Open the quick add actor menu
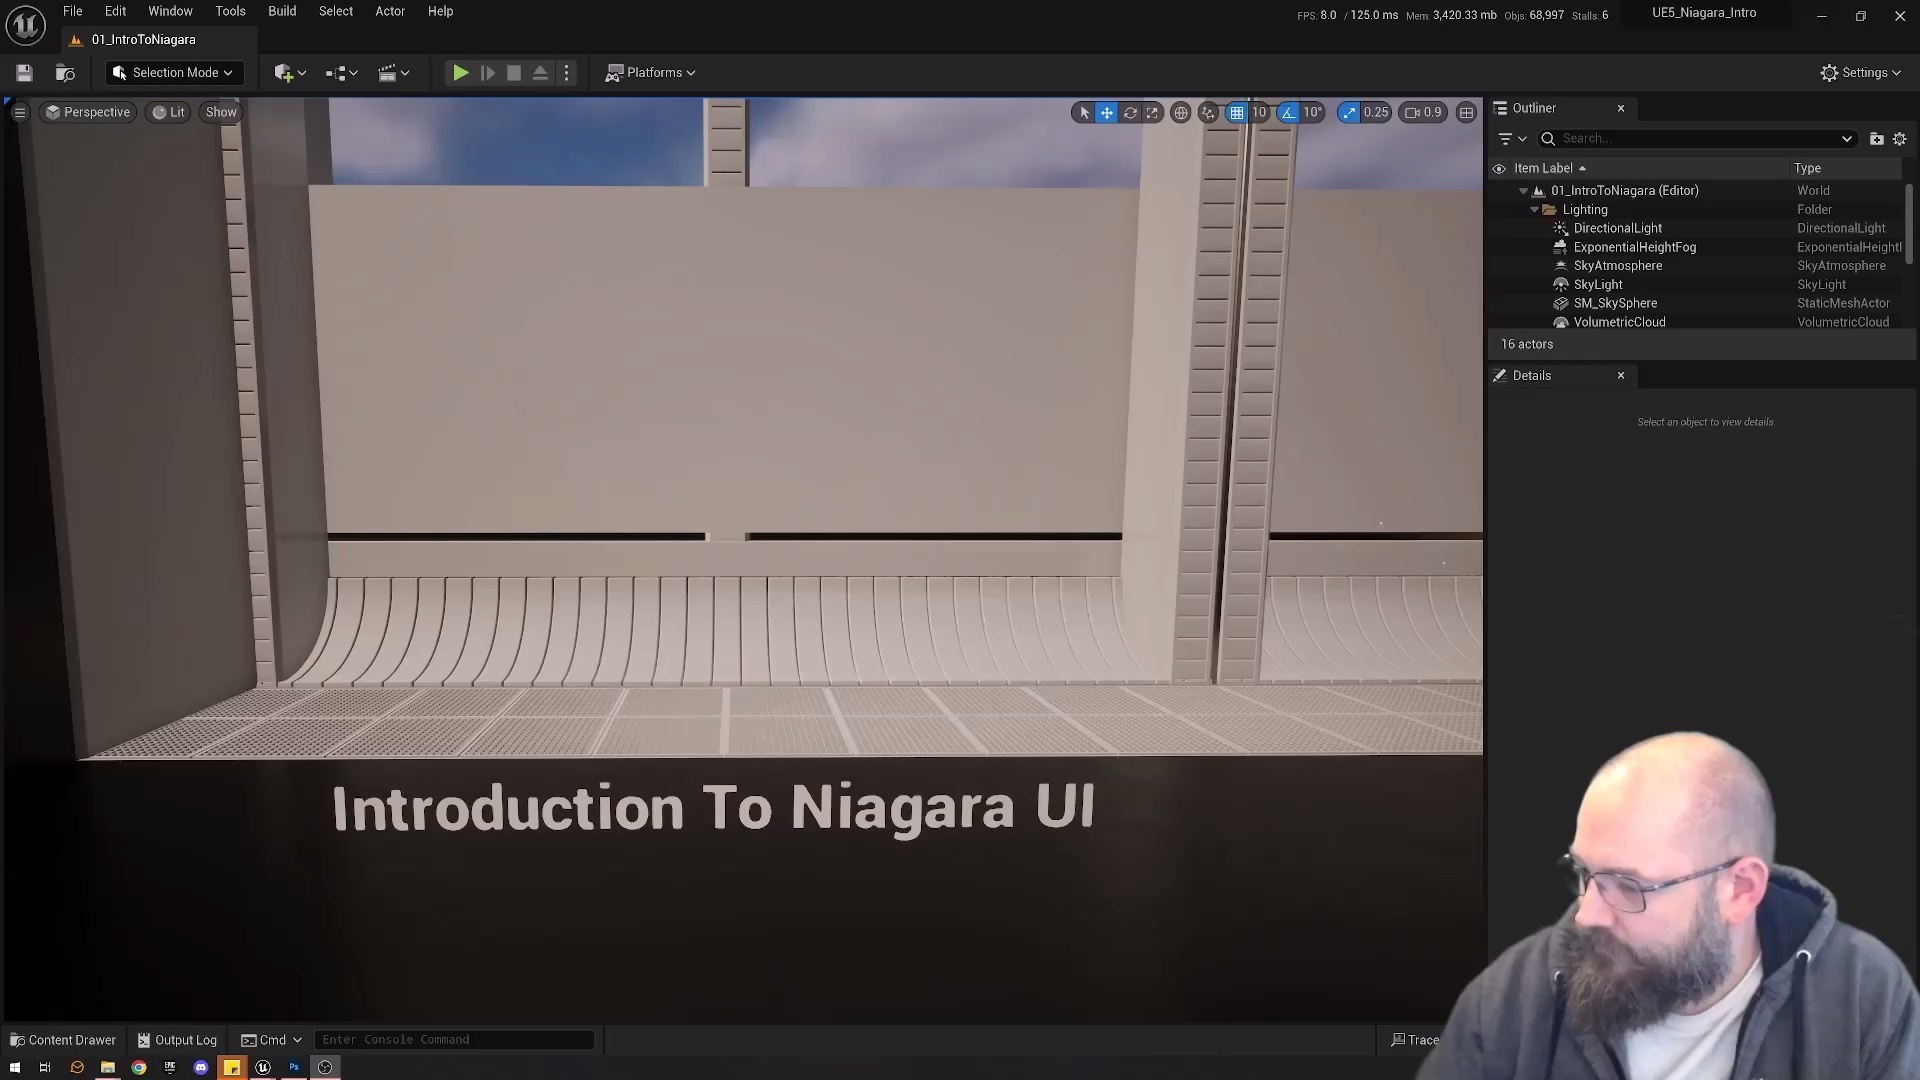1920x1080 pixels. (290, 73)
